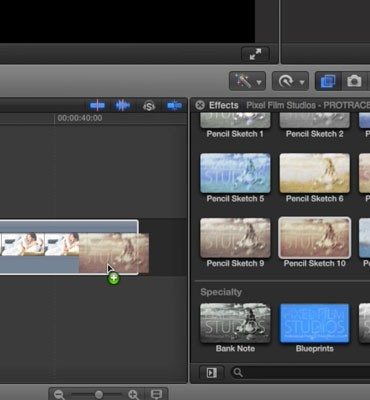
Task: Click the Blueprints label
Action: 315,349
